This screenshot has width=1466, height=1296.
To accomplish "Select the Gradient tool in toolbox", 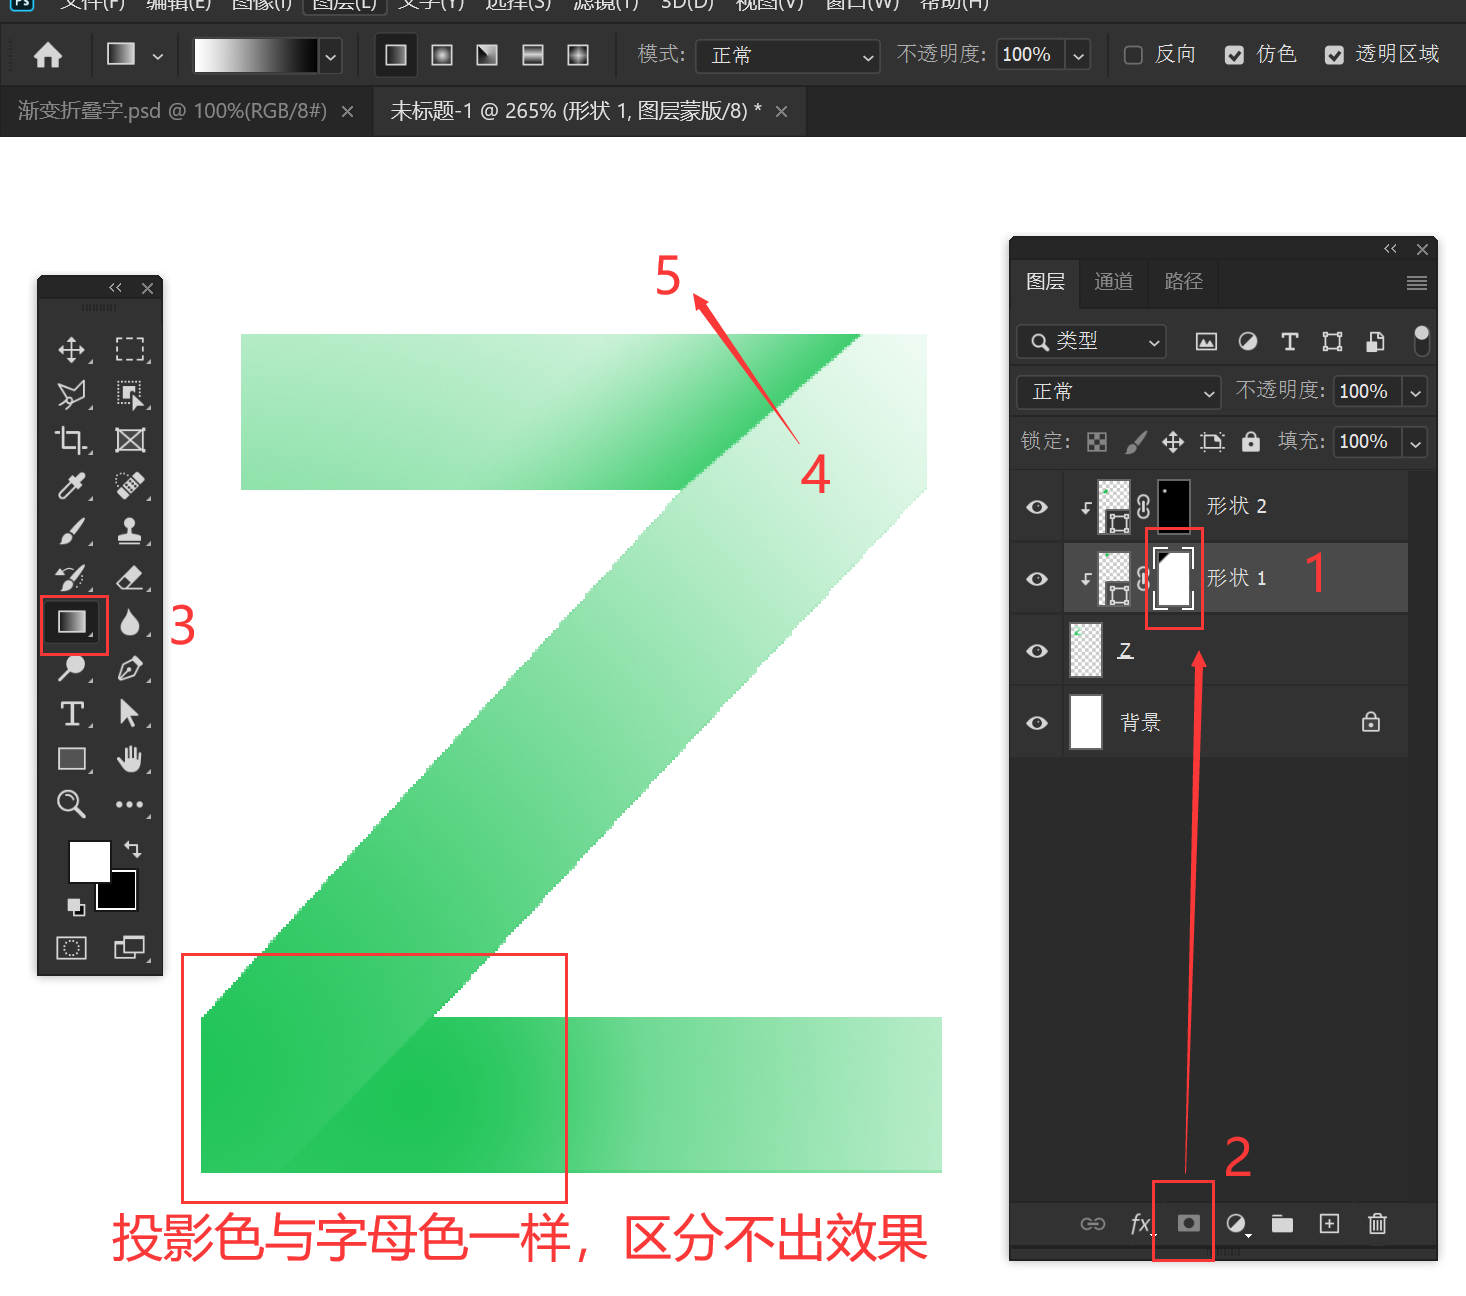I will click(x=73, y=623).
